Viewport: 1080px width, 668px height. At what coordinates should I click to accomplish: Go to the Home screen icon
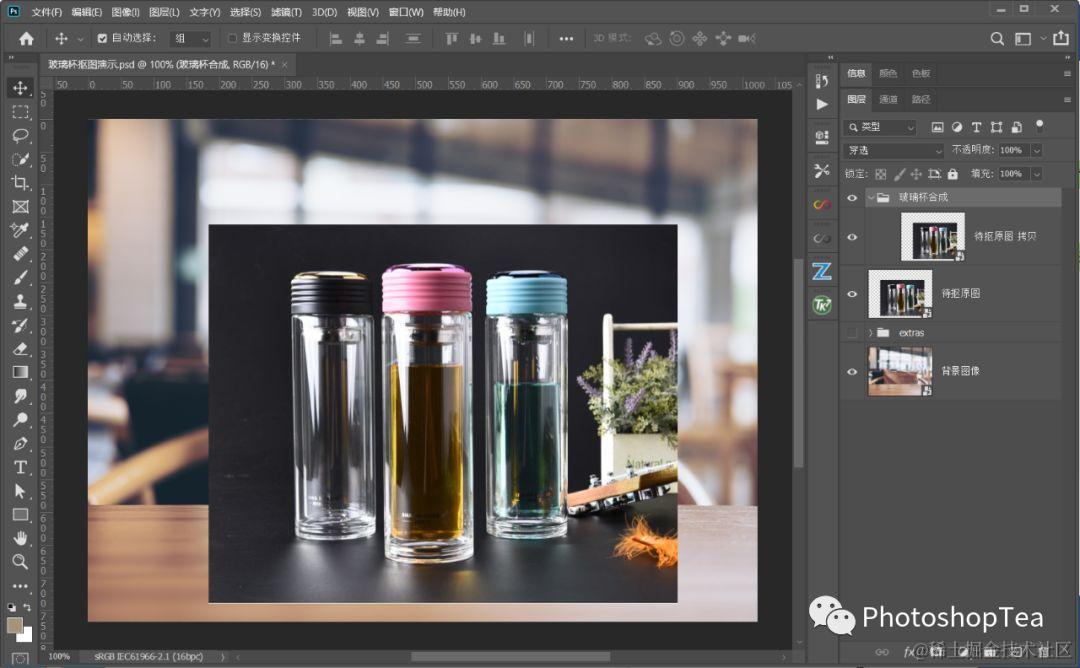tap(26, 39)
